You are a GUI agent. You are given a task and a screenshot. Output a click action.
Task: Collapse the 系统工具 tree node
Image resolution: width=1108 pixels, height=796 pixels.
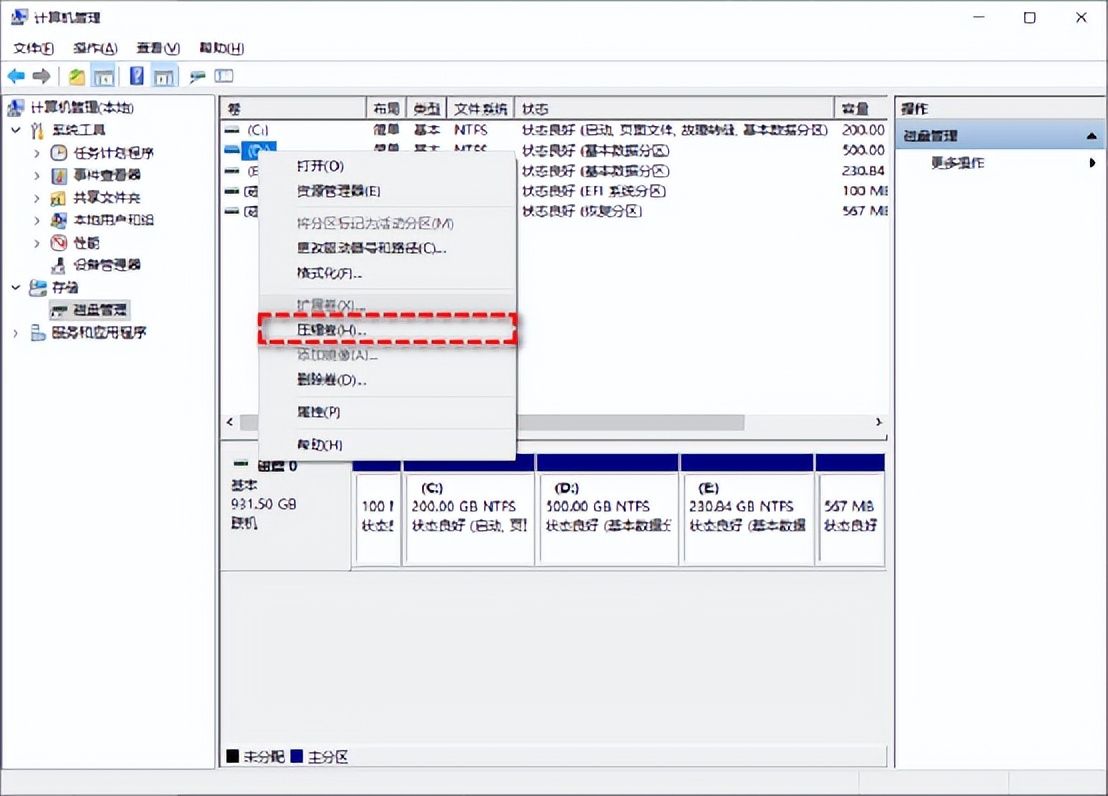tap(15, 130)
